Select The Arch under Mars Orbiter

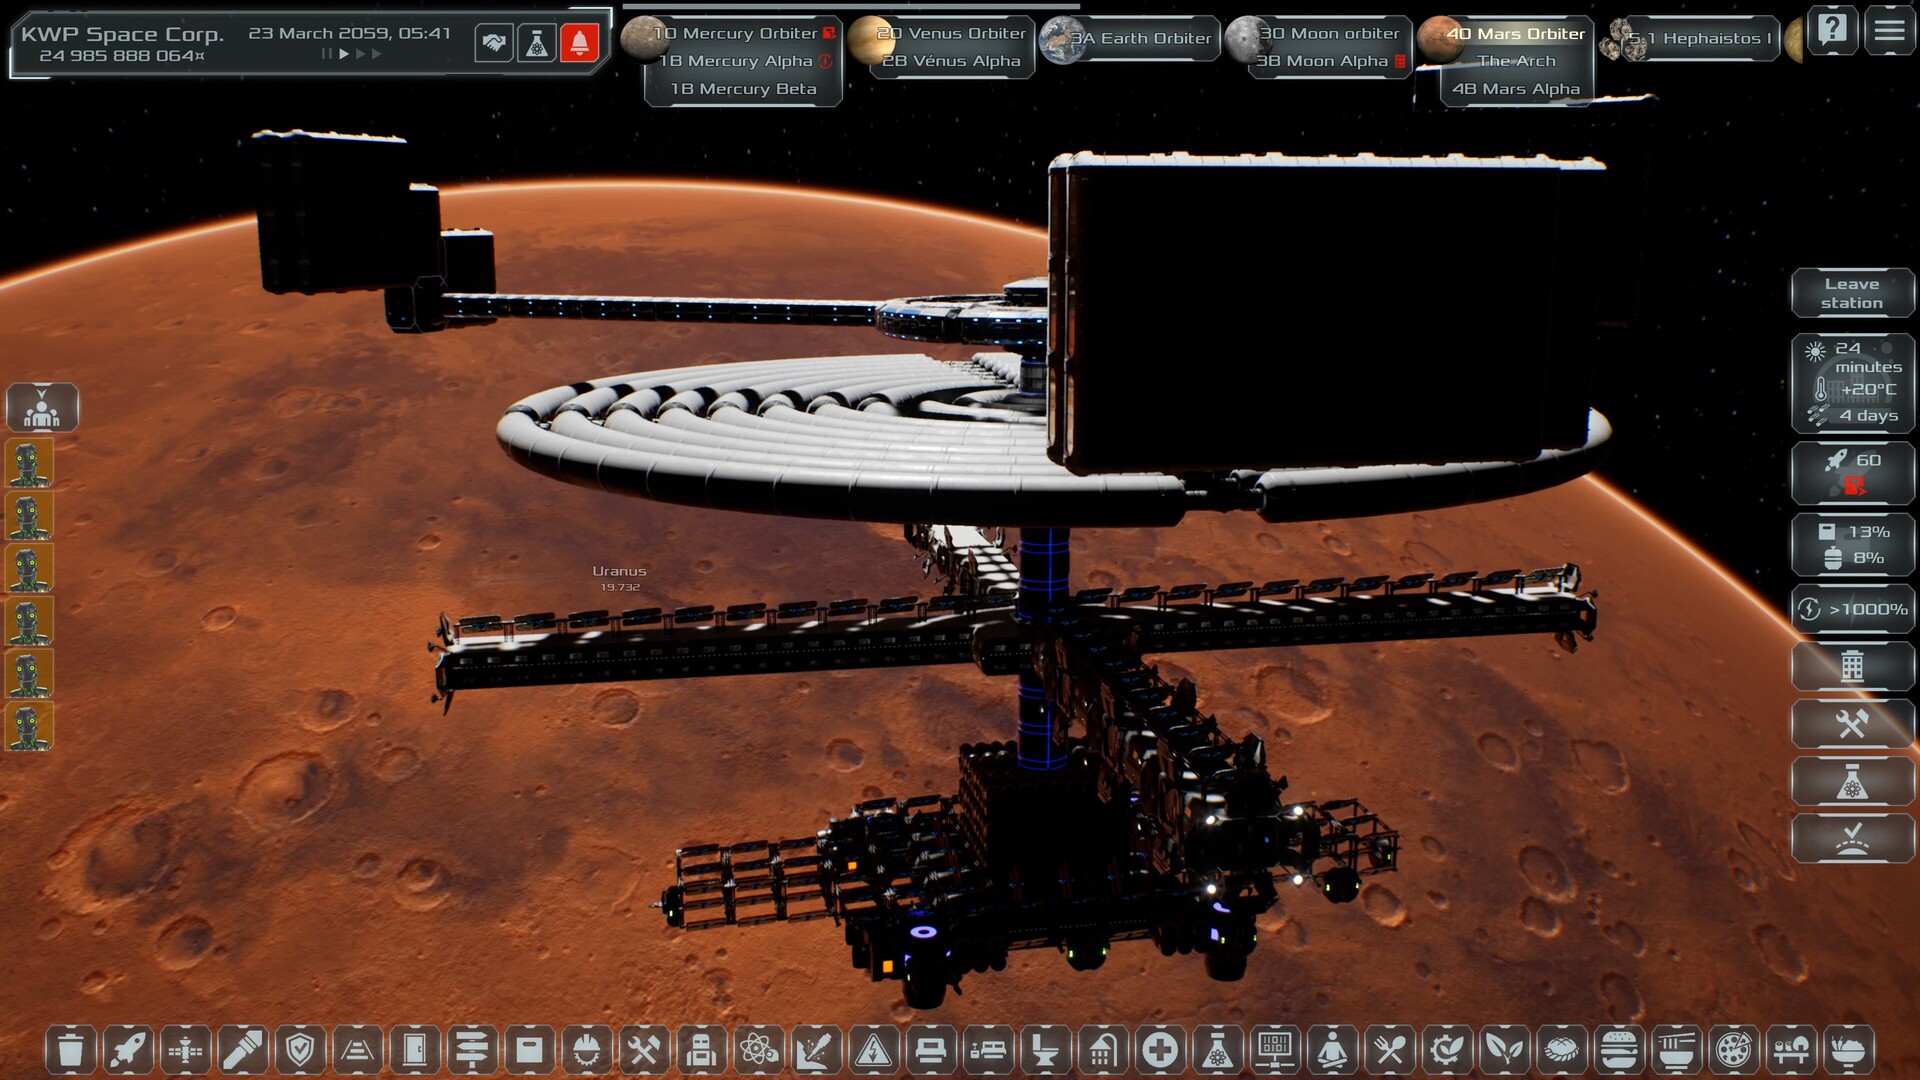pyautogui.click(x=1516, y=61)
